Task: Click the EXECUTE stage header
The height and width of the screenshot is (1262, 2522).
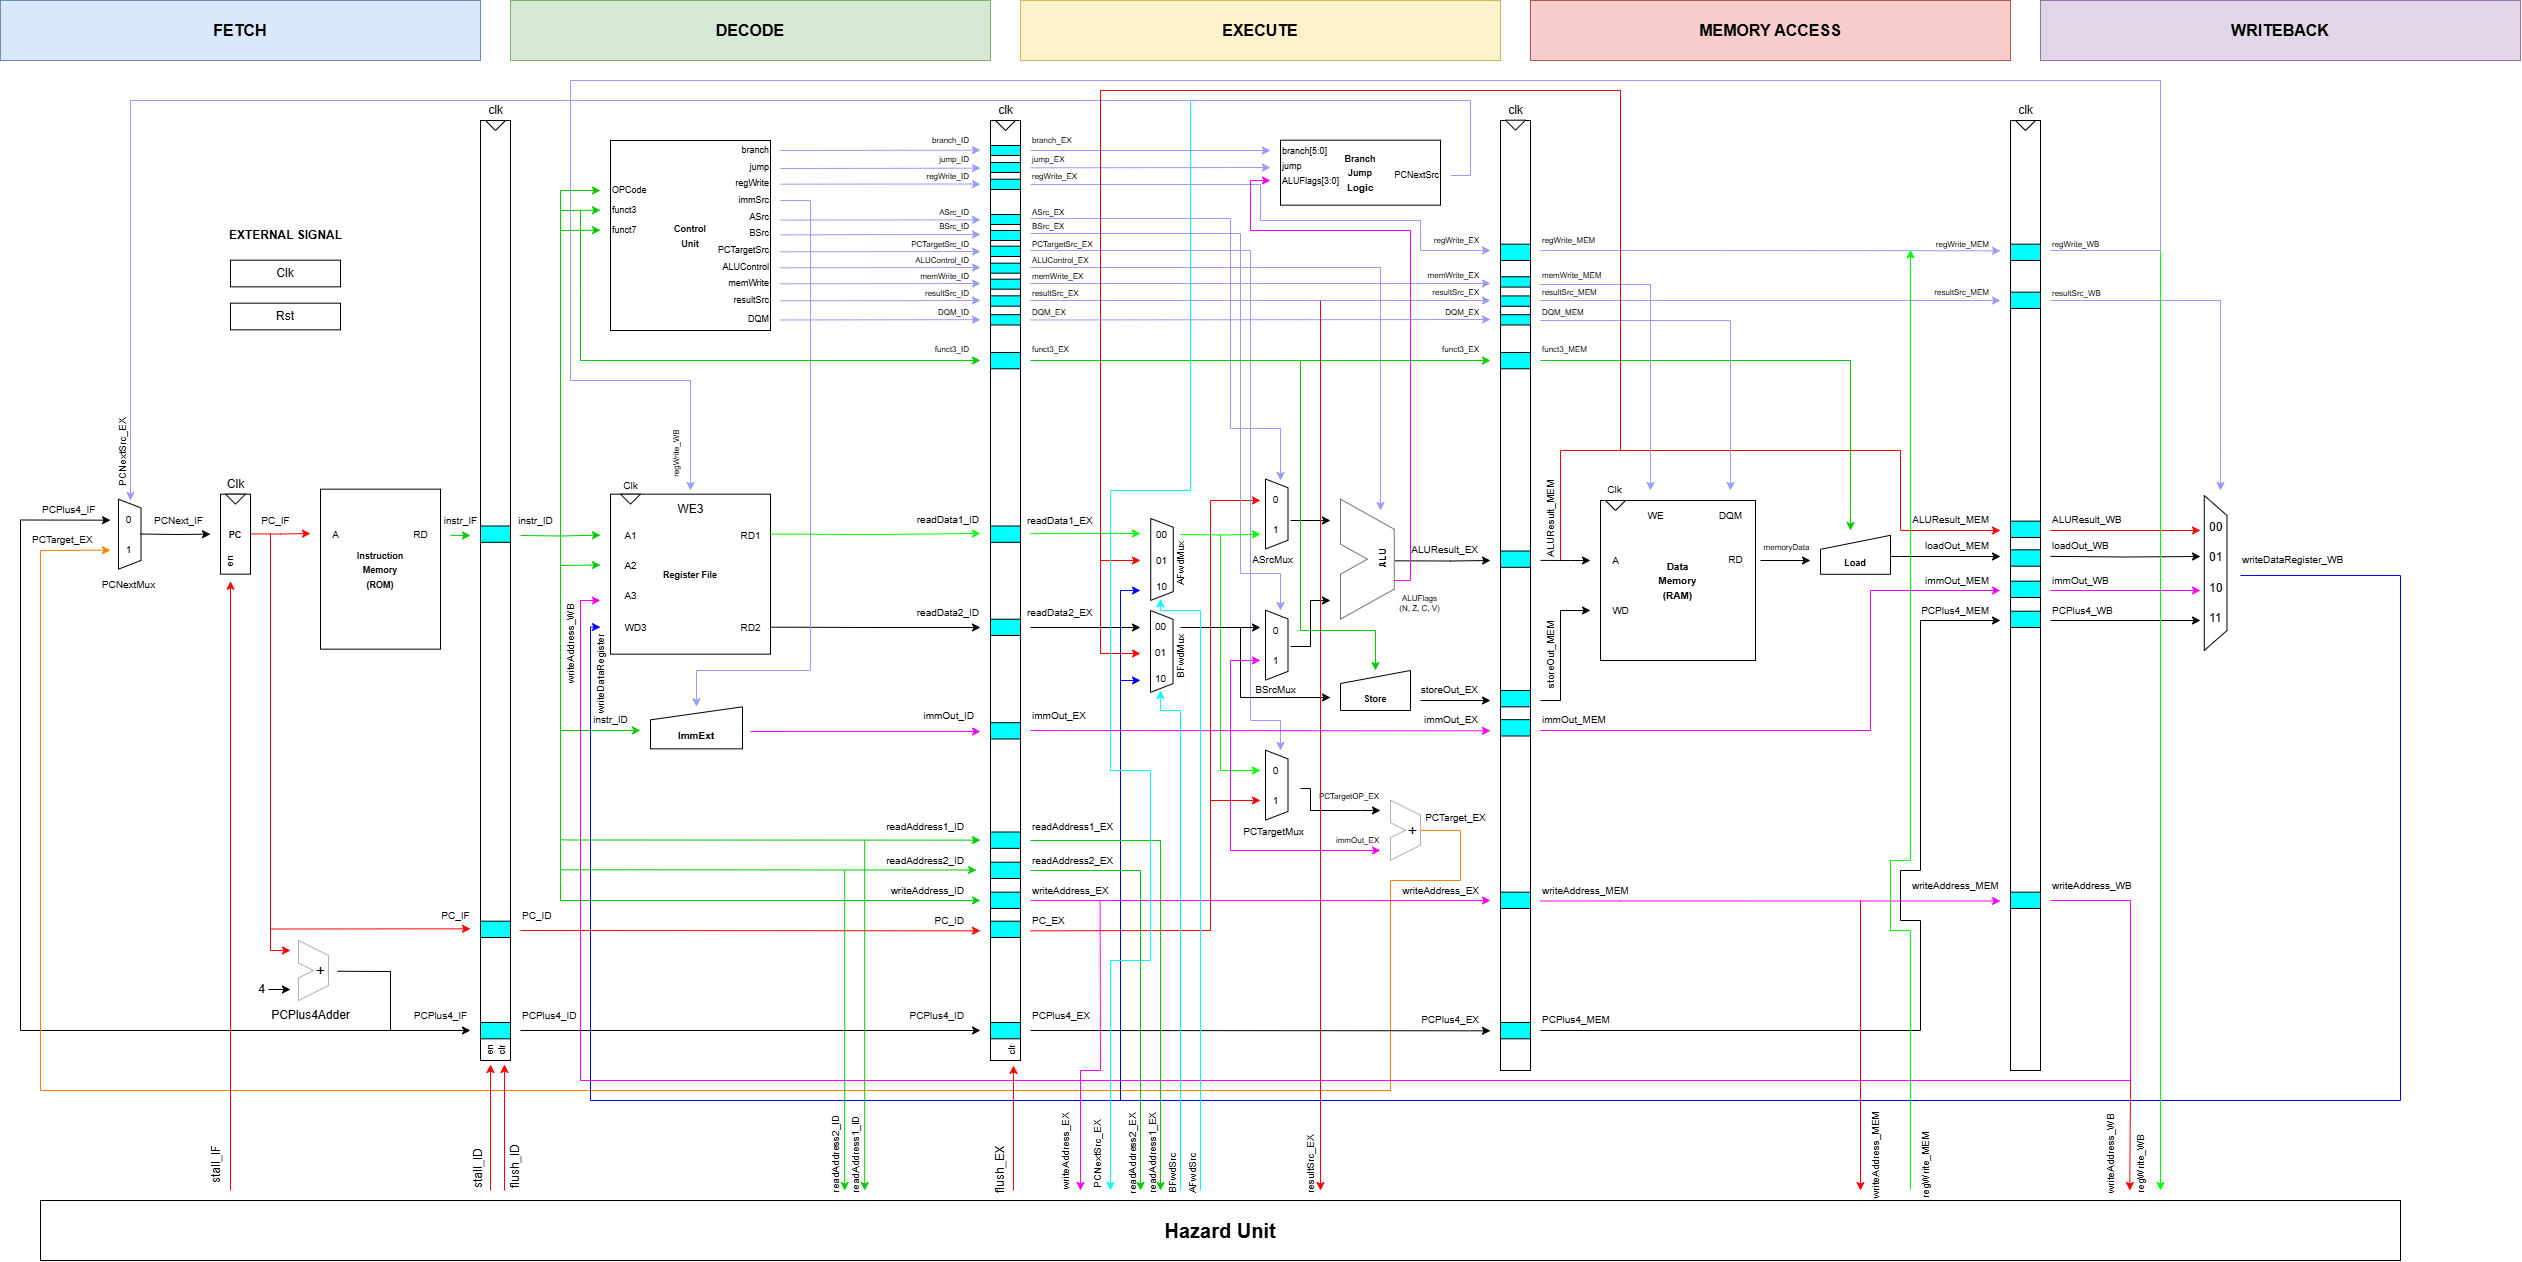Action: tap(1260, 30)
